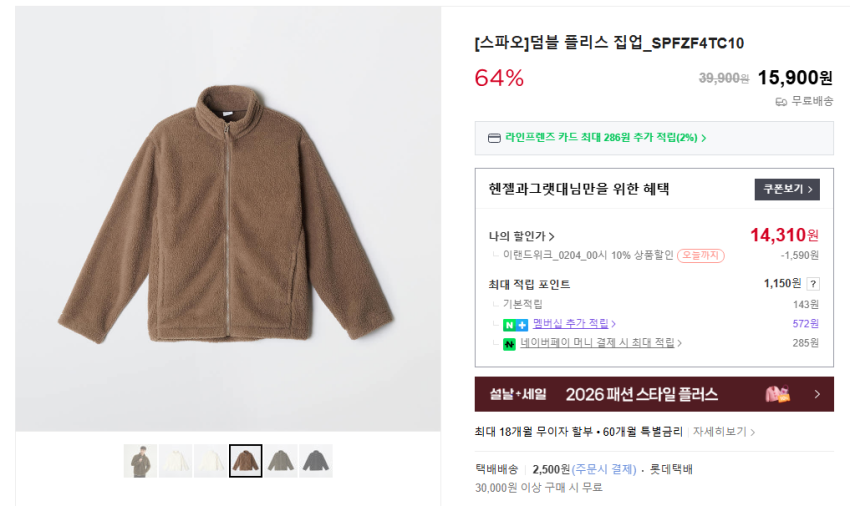Select the first white jacket thumbnail
850x506 pixels.
175,461
